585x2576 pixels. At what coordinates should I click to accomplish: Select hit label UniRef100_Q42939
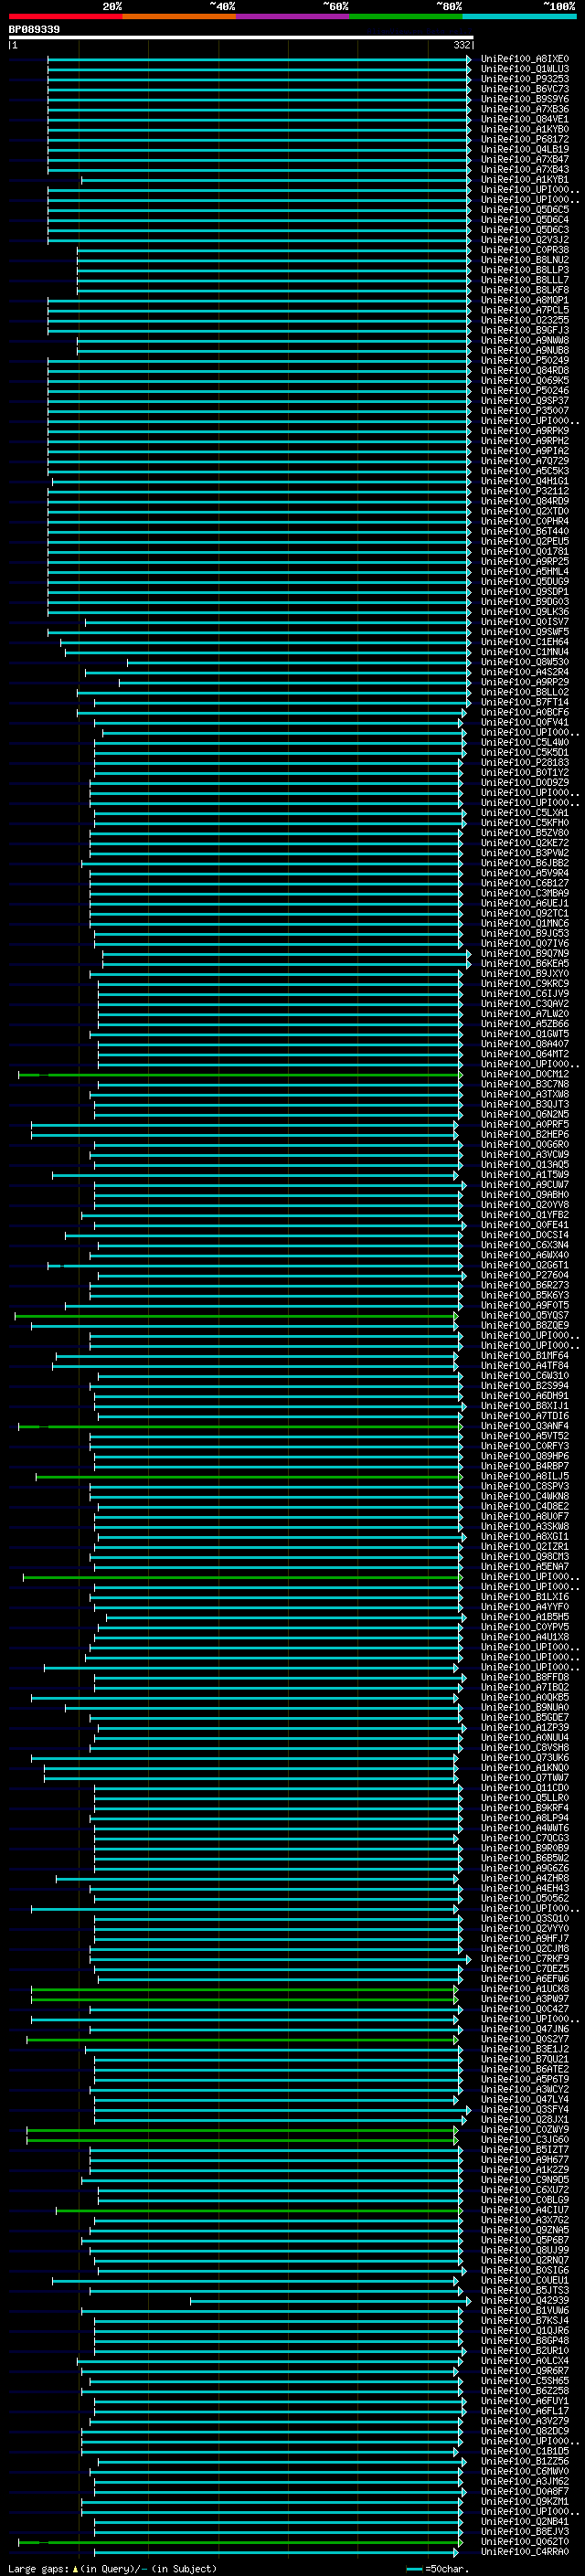click(525, 2301)
